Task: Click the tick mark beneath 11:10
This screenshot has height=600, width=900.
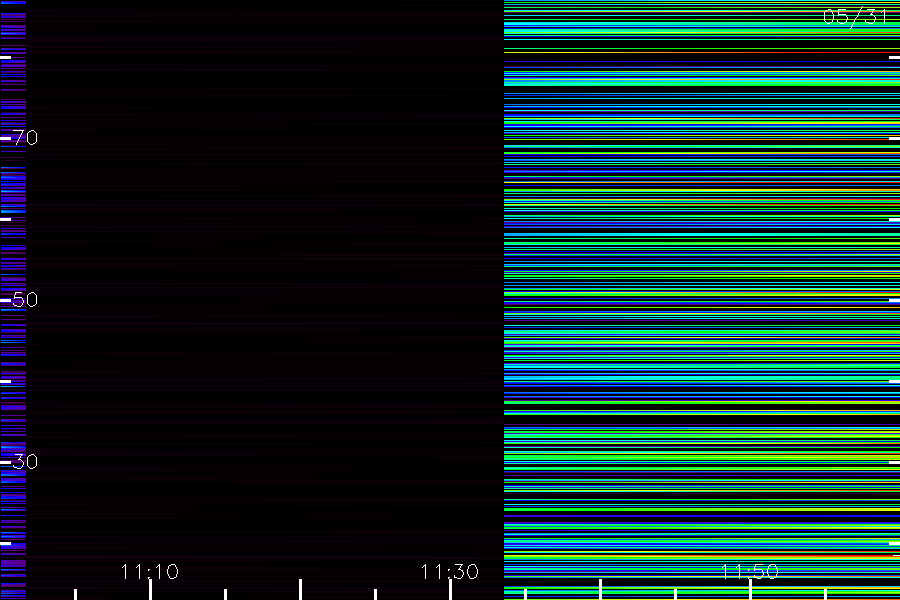Action: [x=150, y=590]
